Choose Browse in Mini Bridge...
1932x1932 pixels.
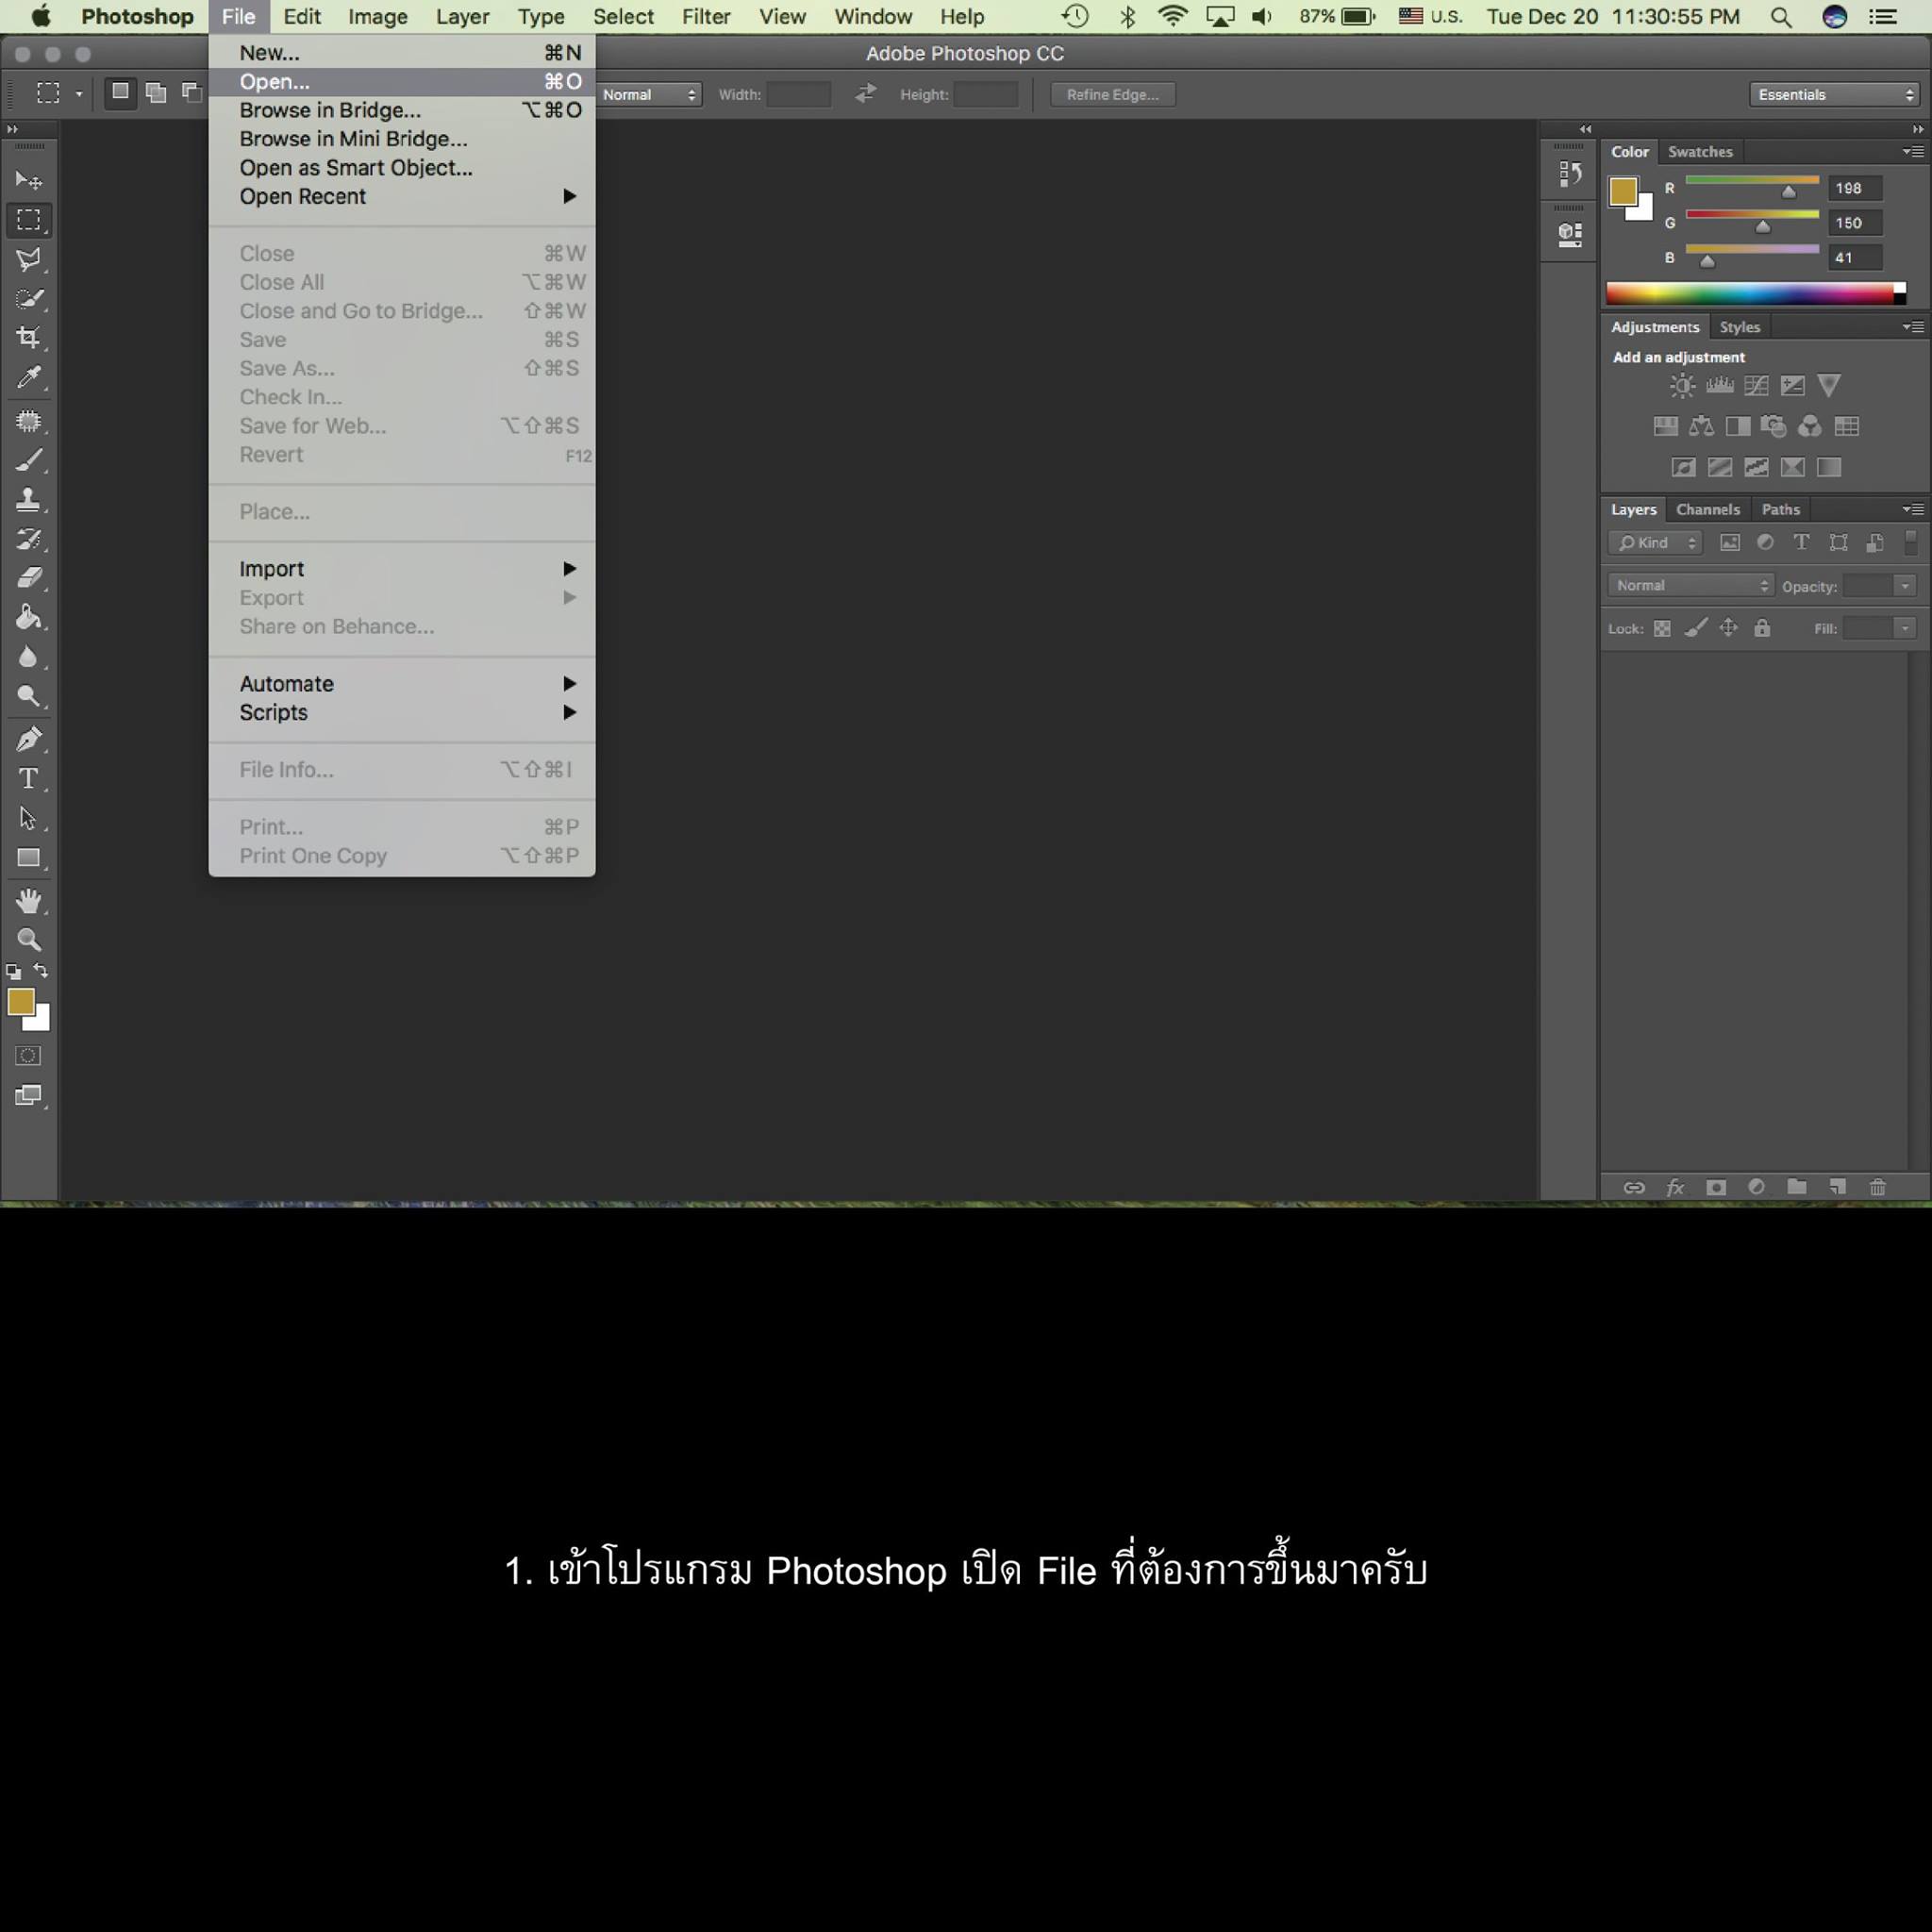coord(402,139)
